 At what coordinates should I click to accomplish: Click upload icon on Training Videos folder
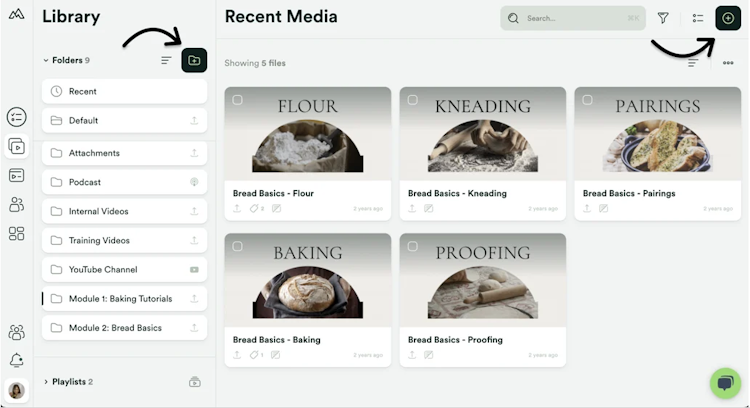tap(194, 240)
